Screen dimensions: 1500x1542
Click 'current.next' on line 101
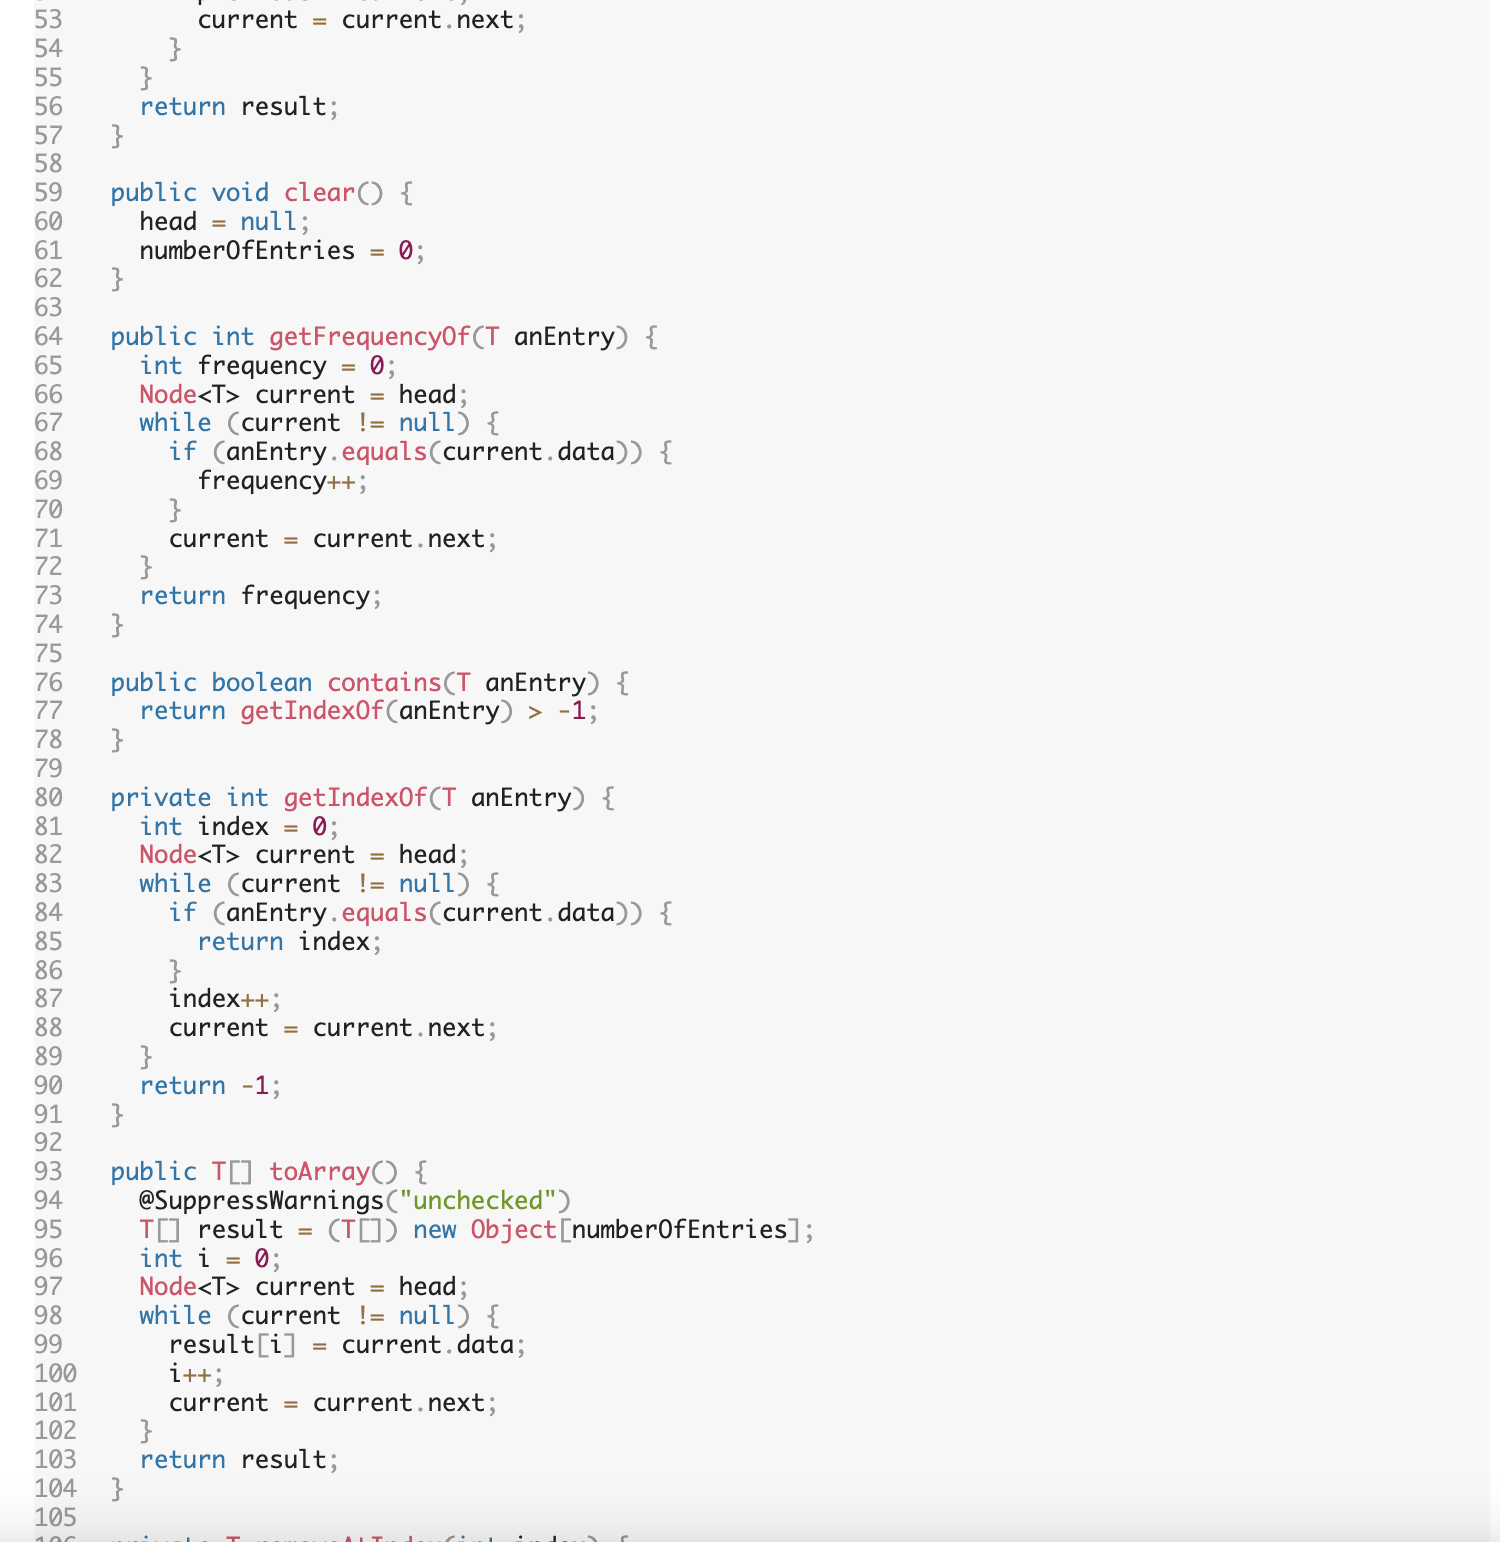tap(399, 1402)
